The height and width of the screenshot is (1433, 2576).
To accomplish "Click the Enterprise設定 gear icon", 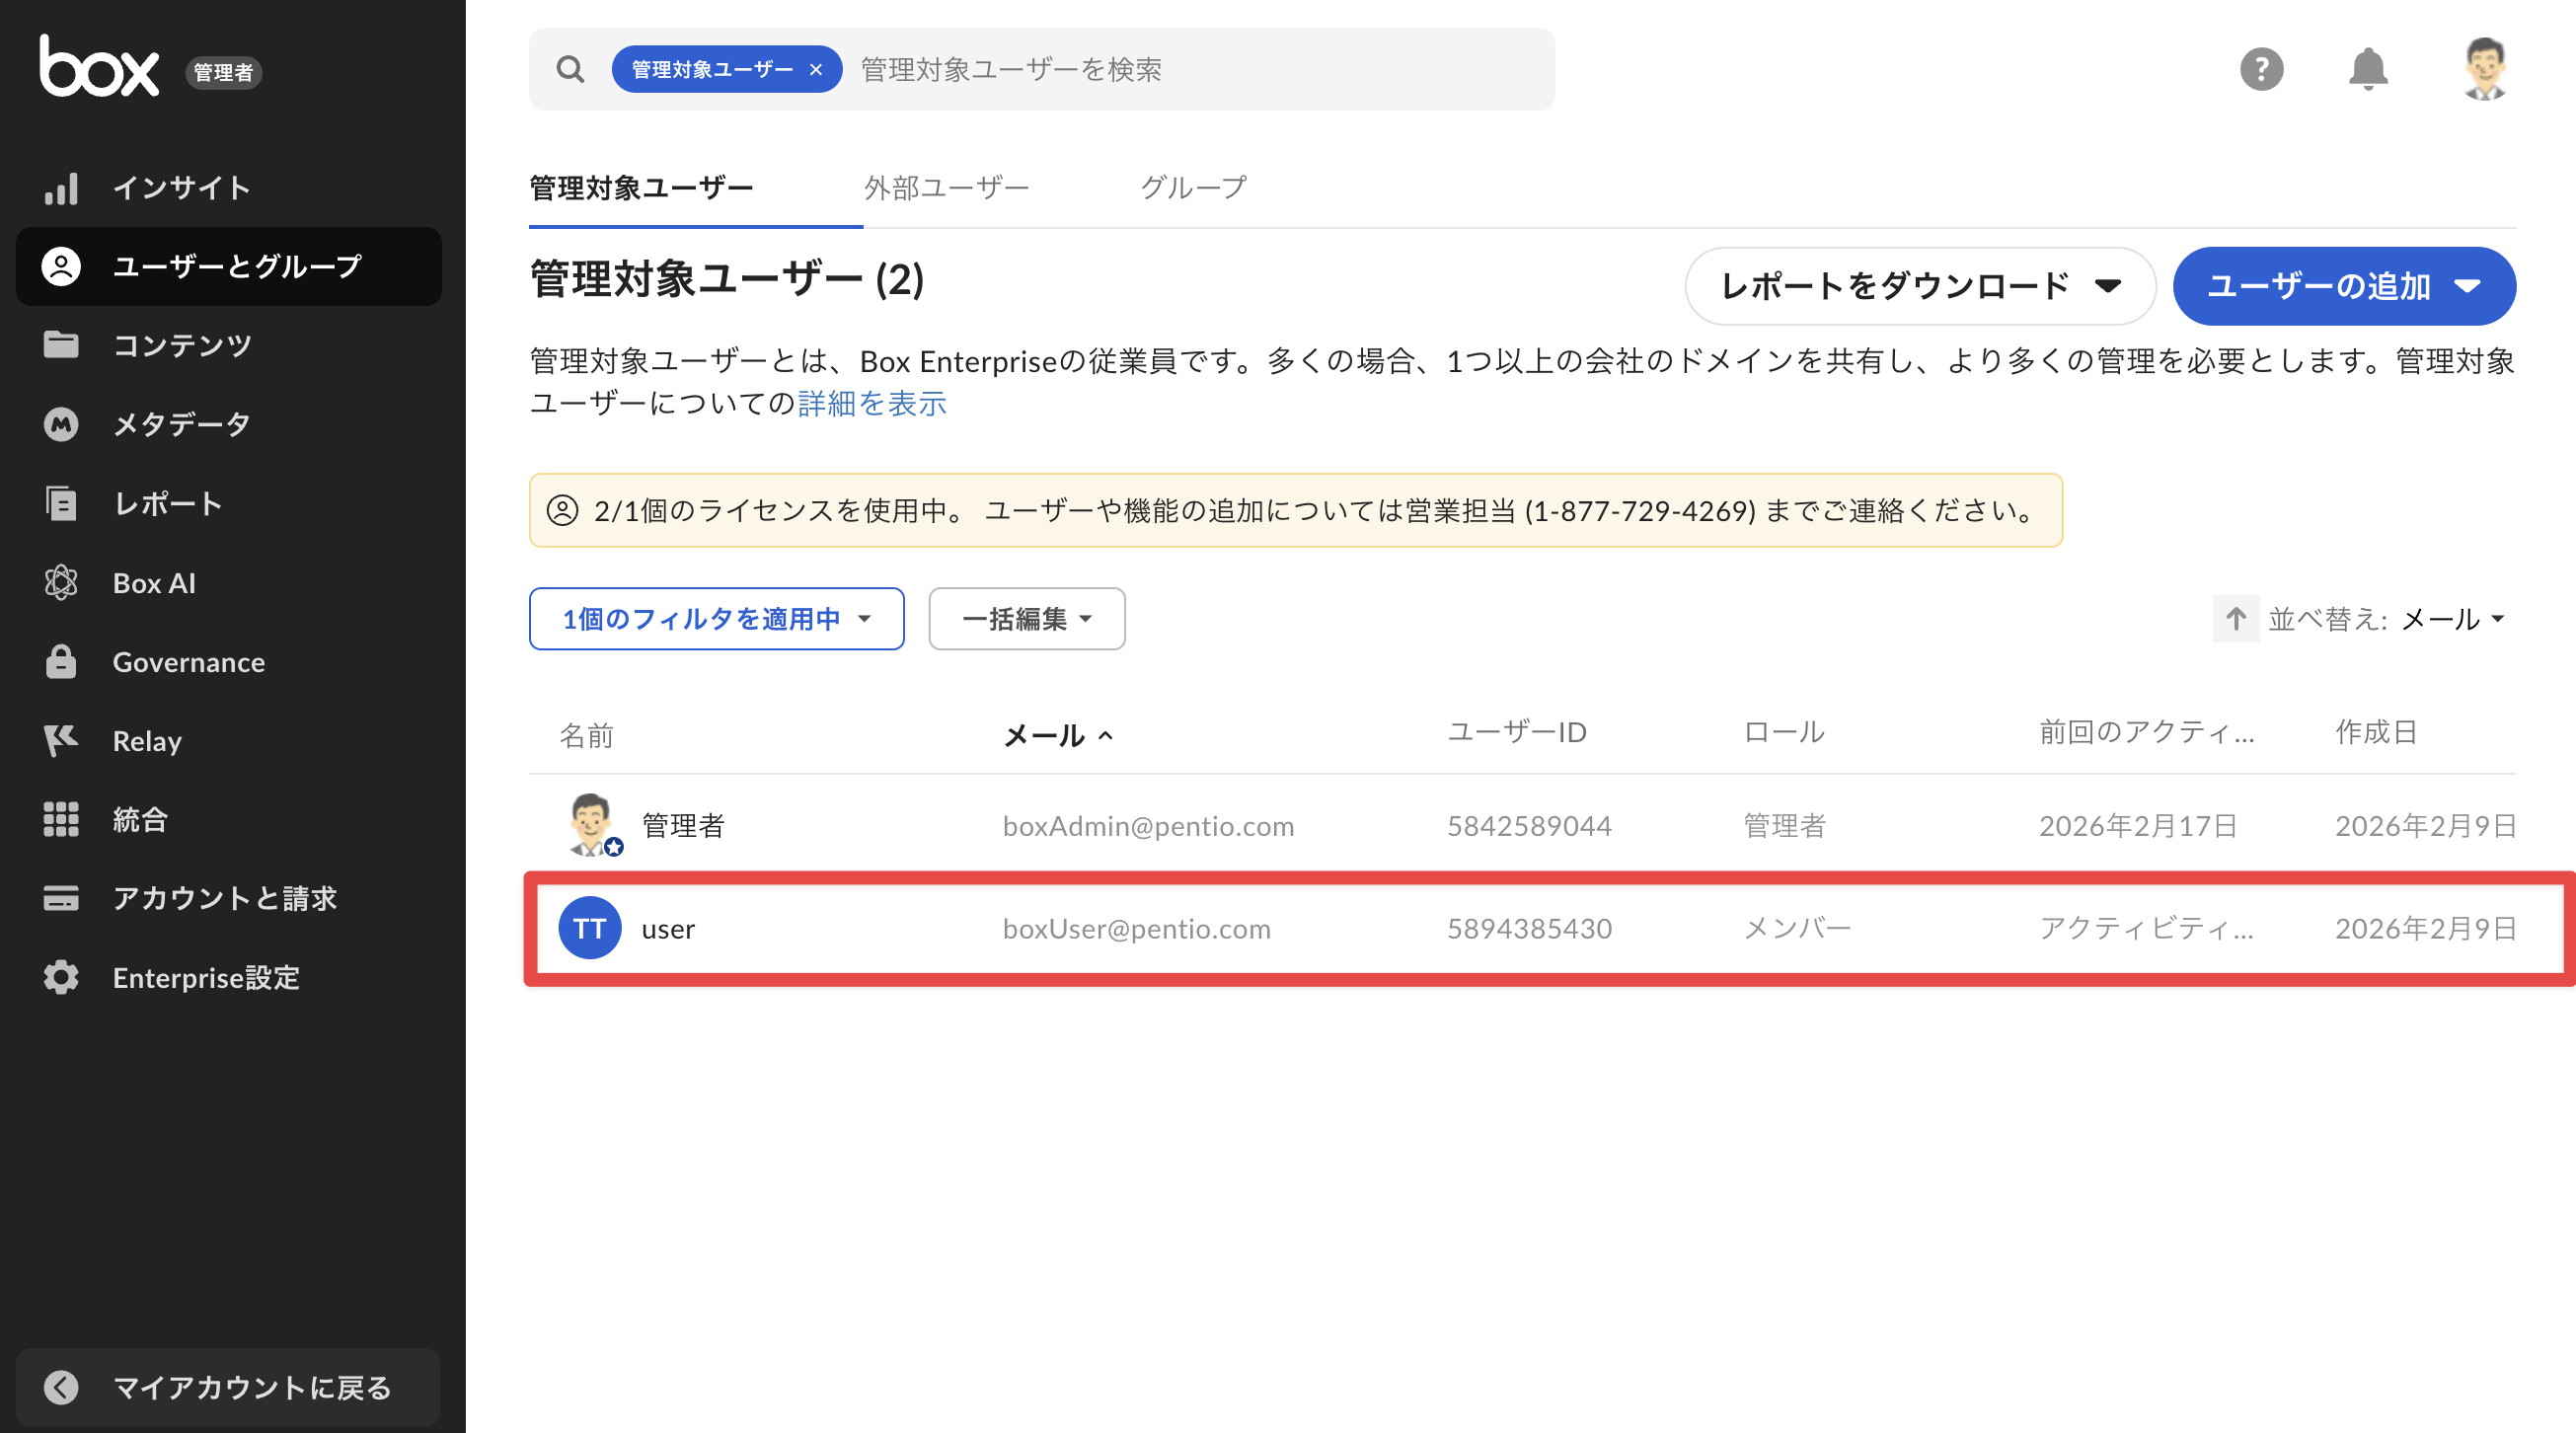I will 61,977.
